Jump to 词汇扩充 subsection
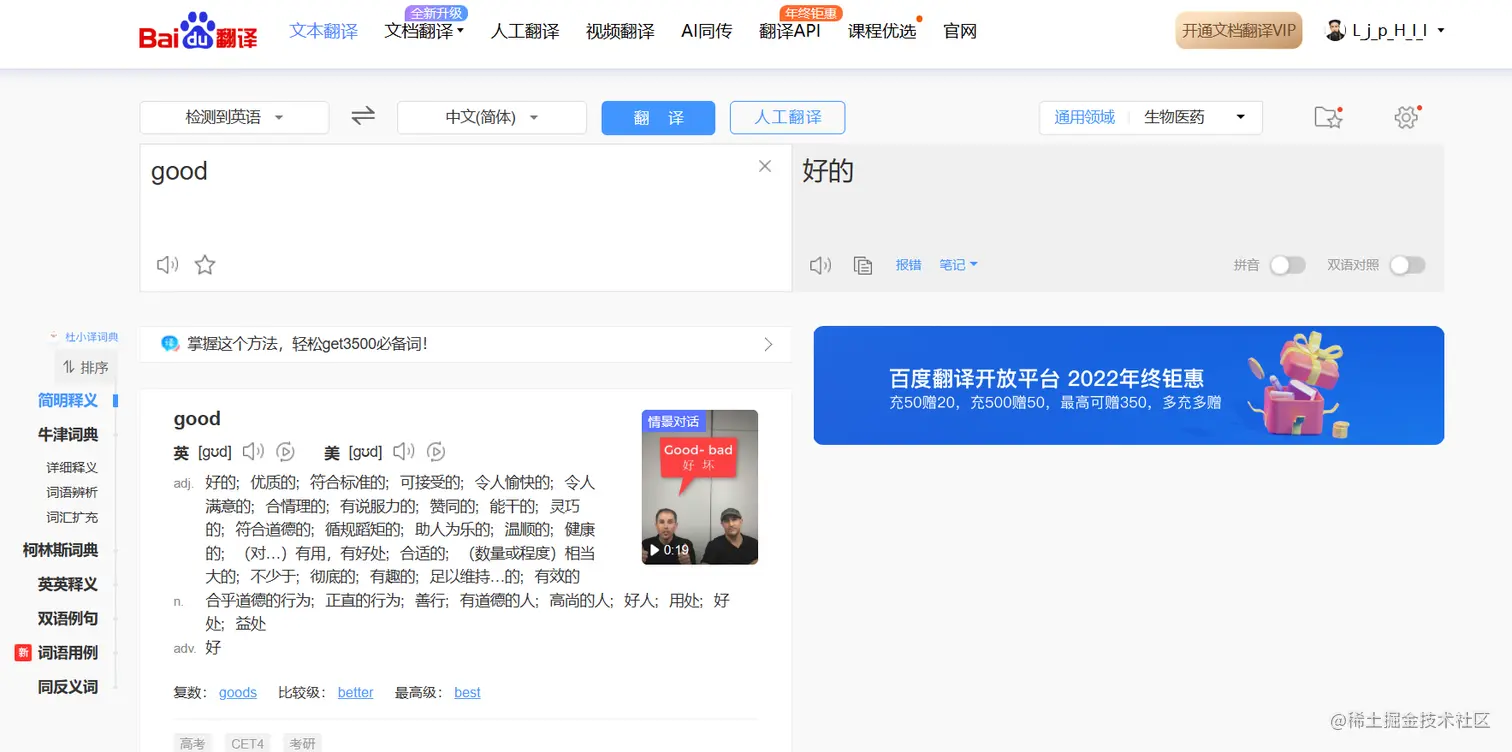The width and height of the screenshot is (1512, 752). coord(72,517)
